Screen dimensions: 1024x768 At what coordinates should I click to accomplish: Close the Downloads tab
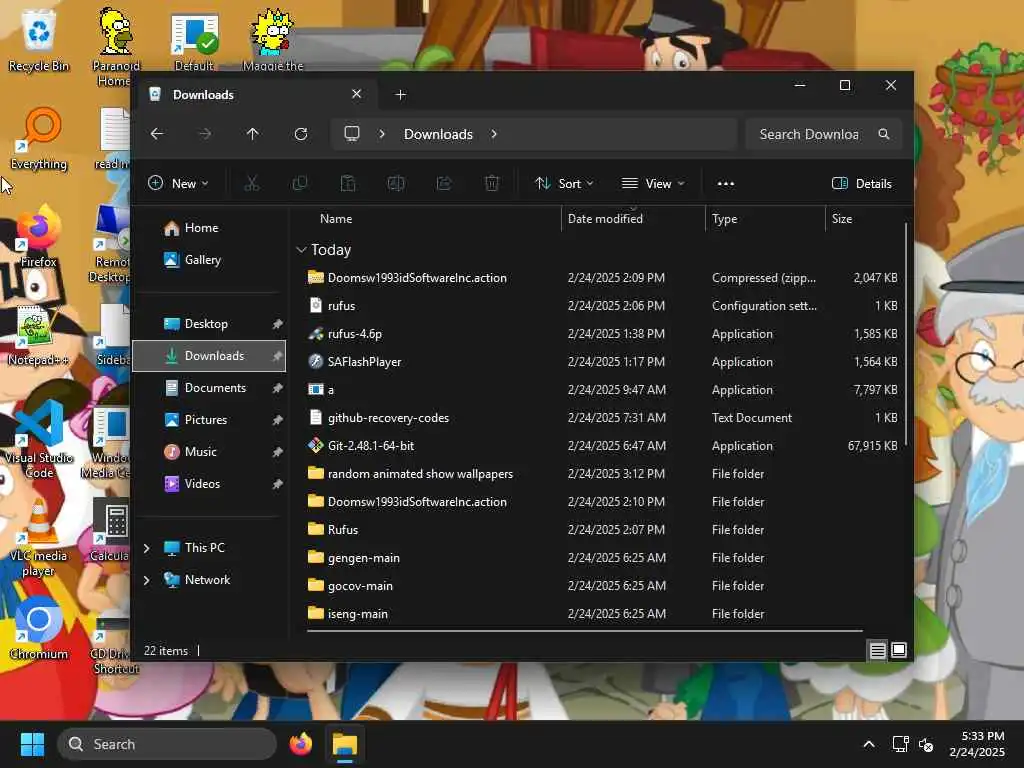coord(357,94)
